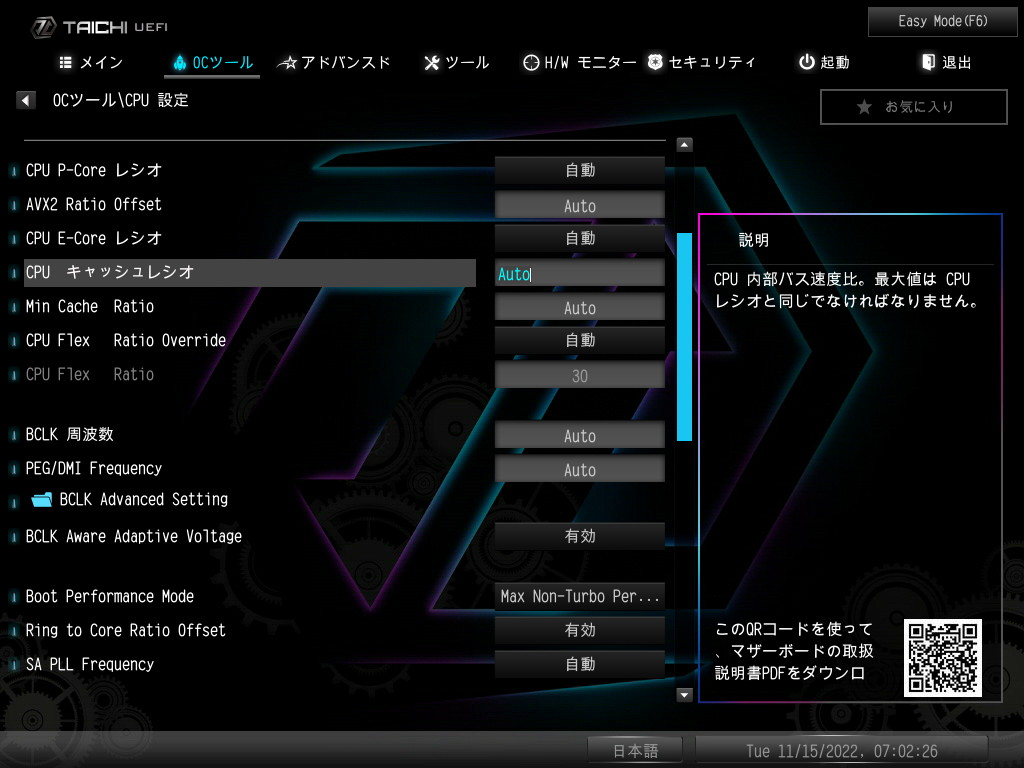This screenshot has width=1024, height=768.
Task: Click the 説明 description heading
Action: tap(754, 240)
